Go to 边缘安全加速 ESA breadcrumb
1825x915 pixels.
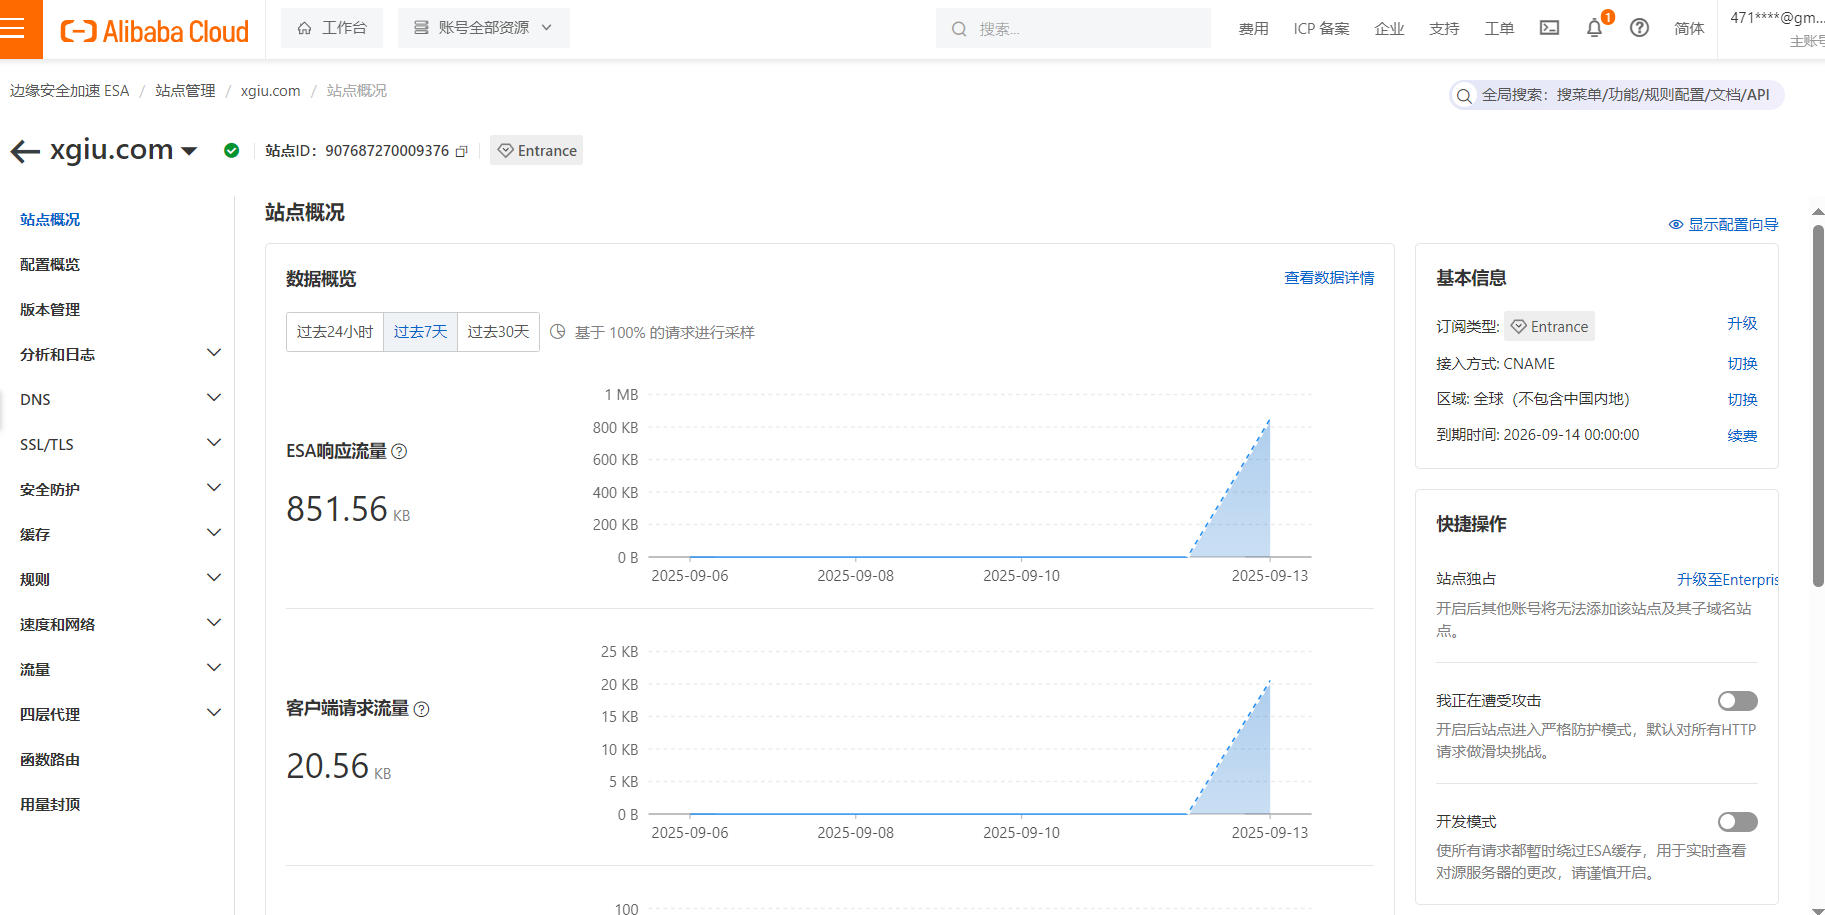[x=70, y=91]
